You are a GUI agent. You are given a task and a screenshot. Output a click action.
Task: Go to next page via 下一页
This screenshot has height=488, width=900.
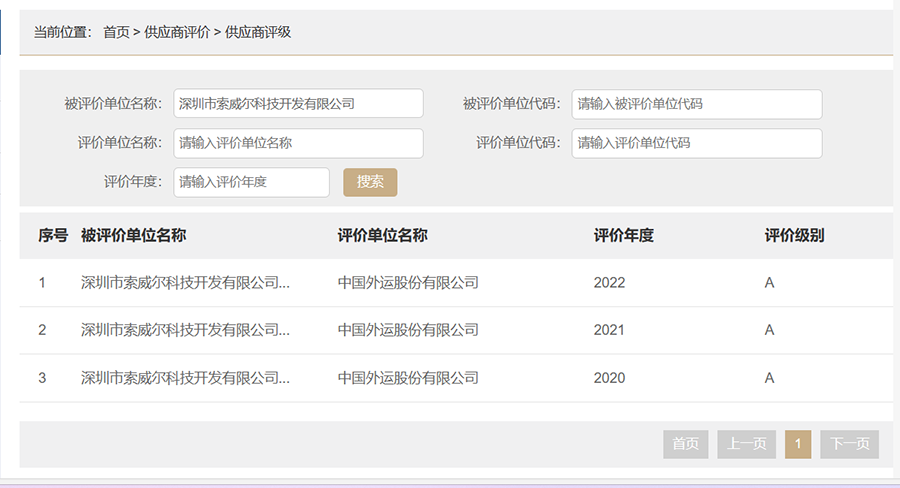click(849, 444)
